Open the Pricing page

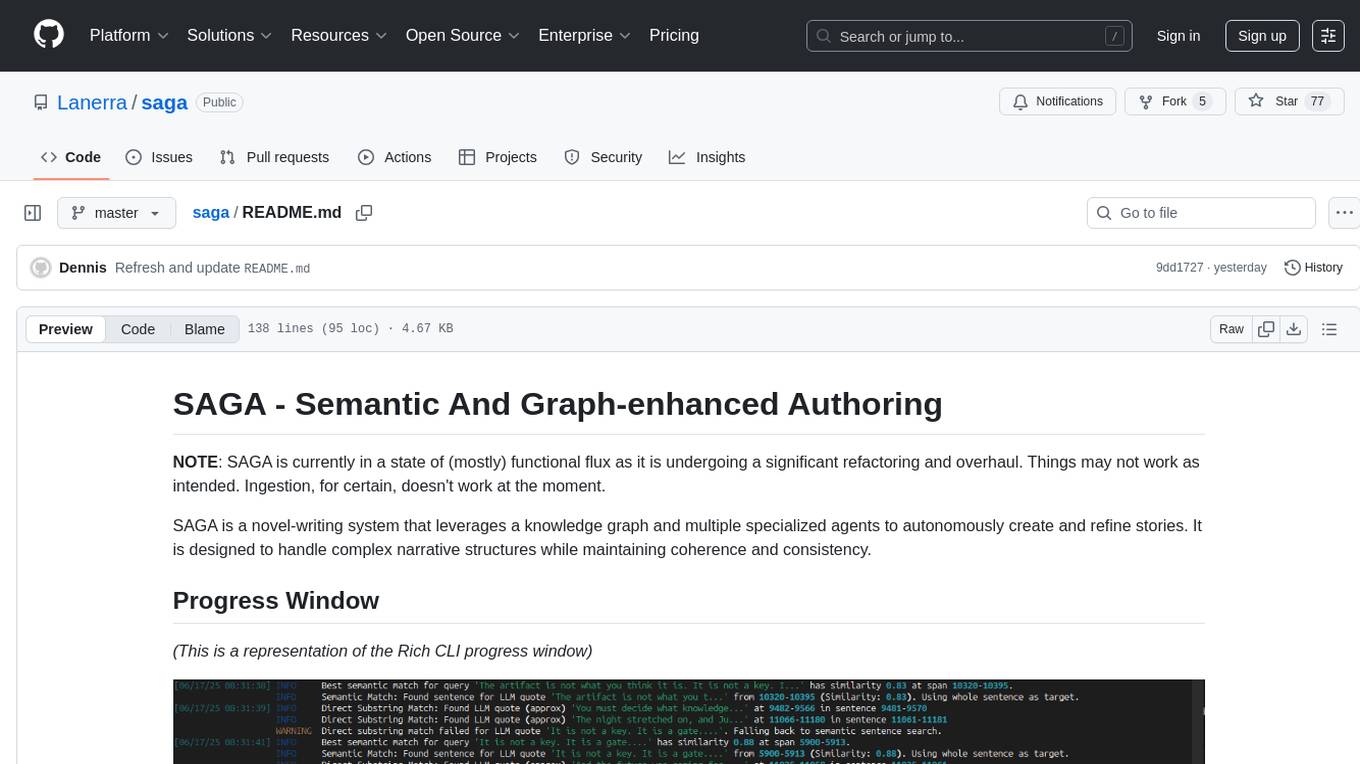pyautogui.click(x=674, y=35)
